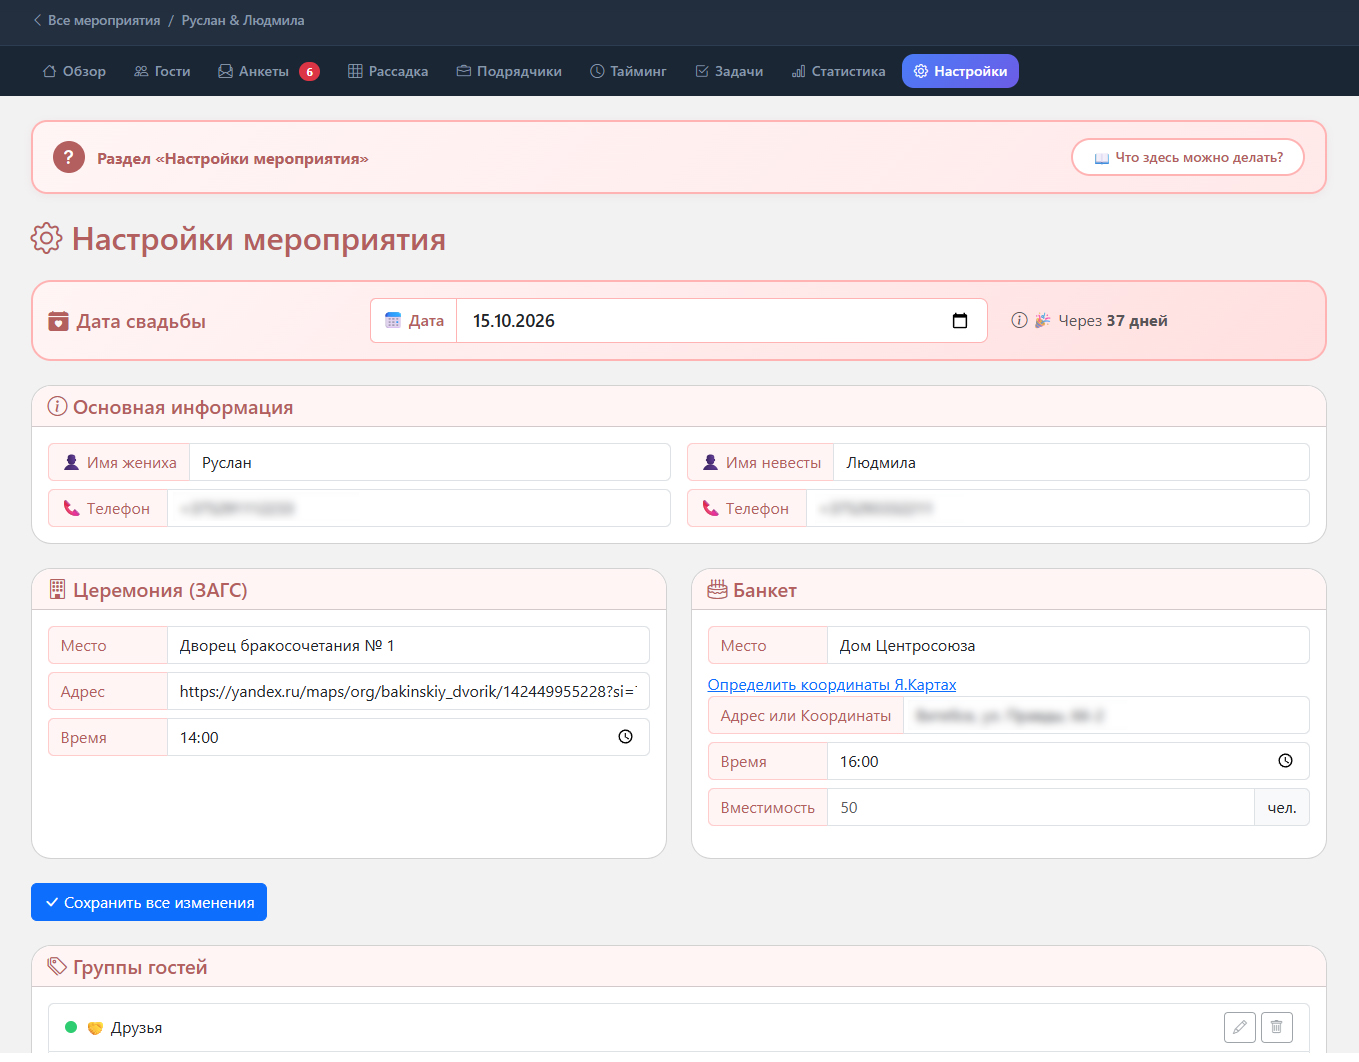1359x1062 pixels.
Task: Click the Церемония (ЗАГС) section title
Action: [160, 590]
